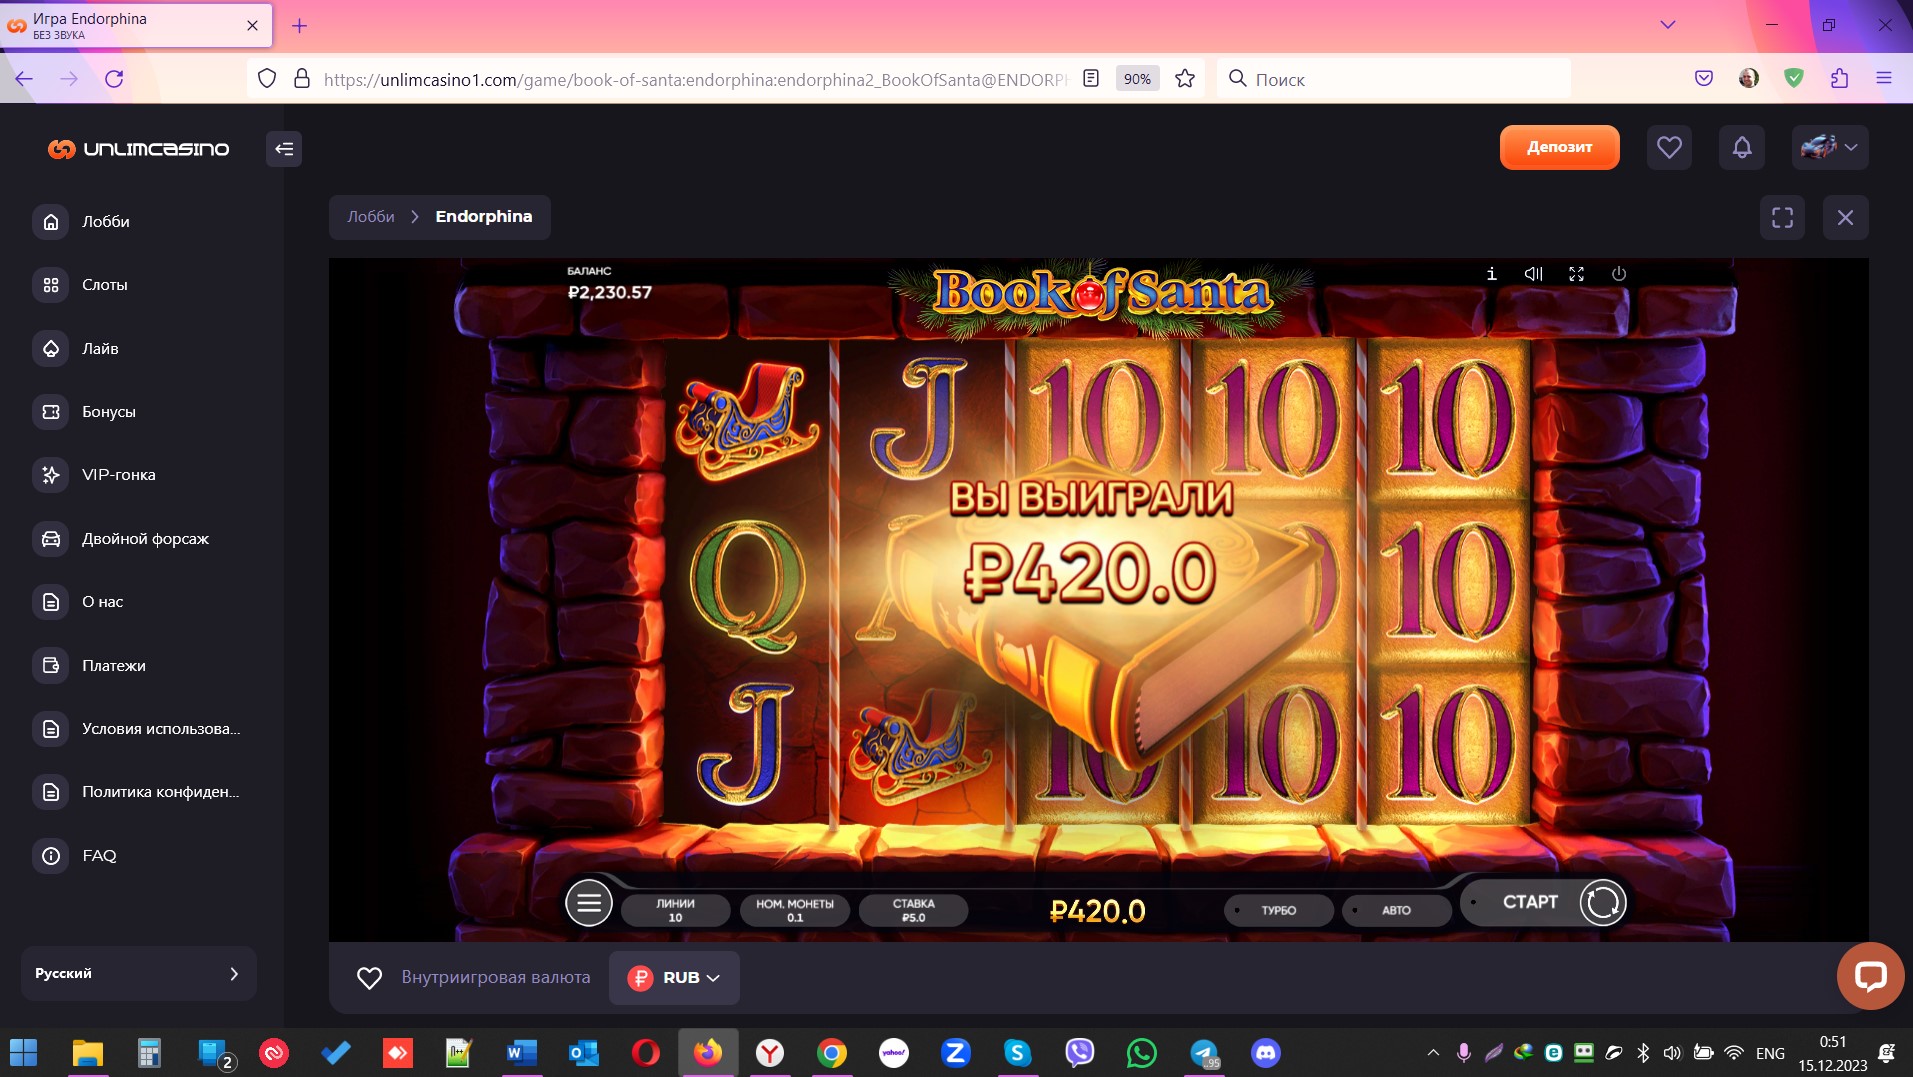Open Discord from taskbar

point(1266,1053)
